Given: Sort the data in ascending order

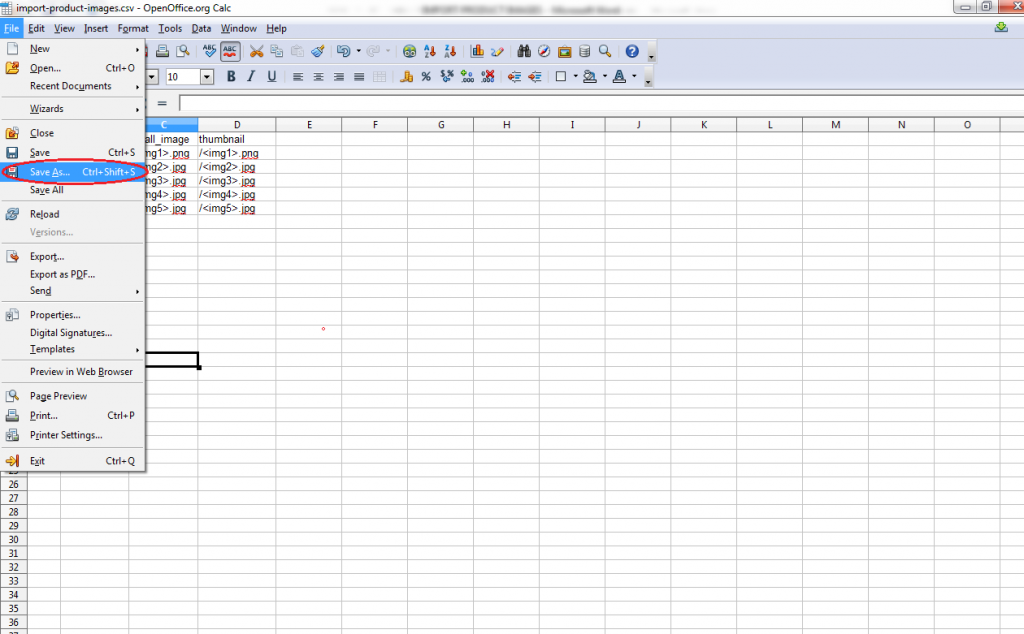Looking at the screenshot, I should click(430, 51).
